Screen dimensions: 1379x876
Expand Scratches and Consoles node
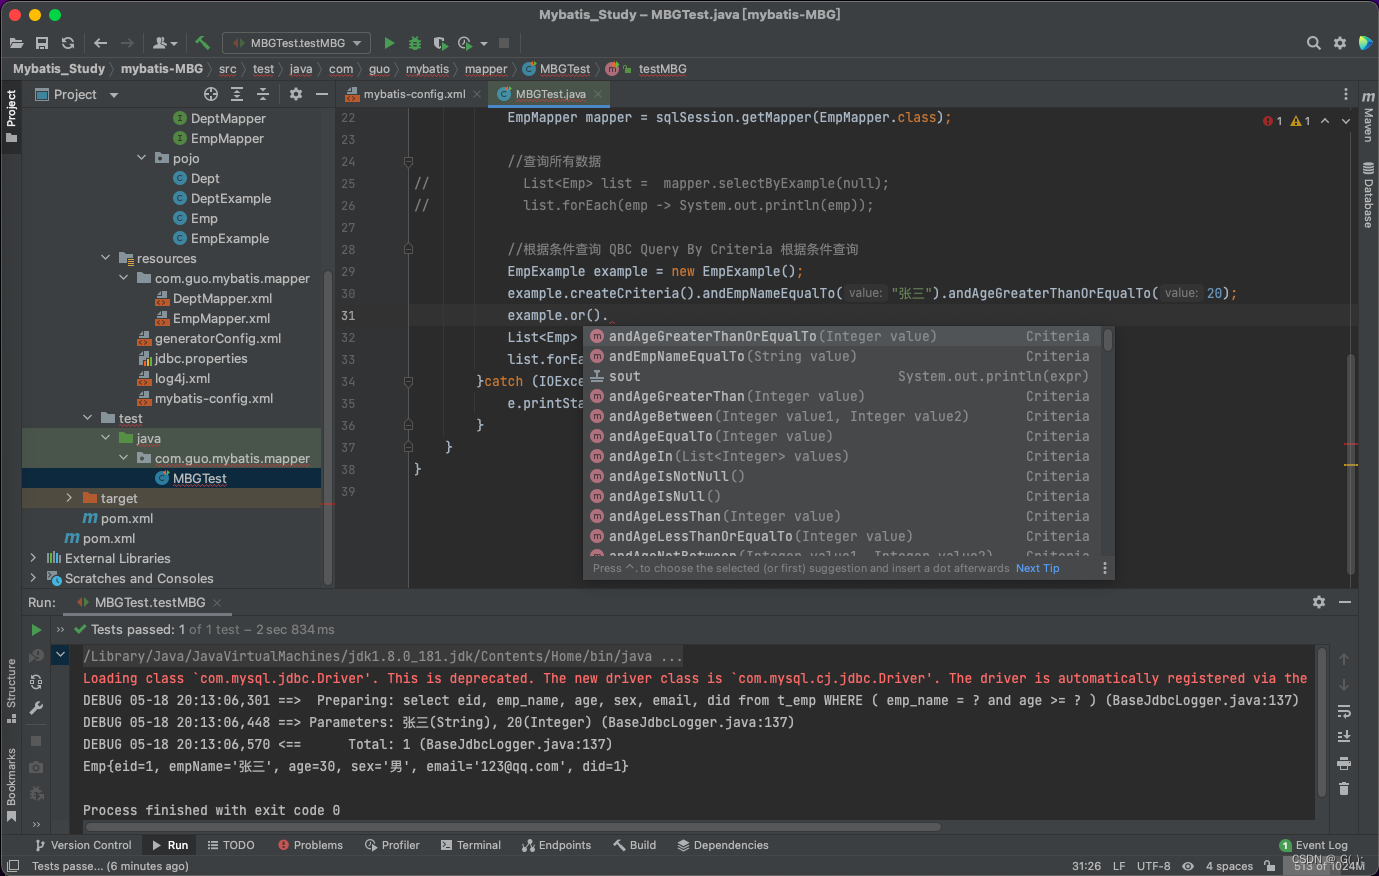pyautogui.click(x=33, y=578)
